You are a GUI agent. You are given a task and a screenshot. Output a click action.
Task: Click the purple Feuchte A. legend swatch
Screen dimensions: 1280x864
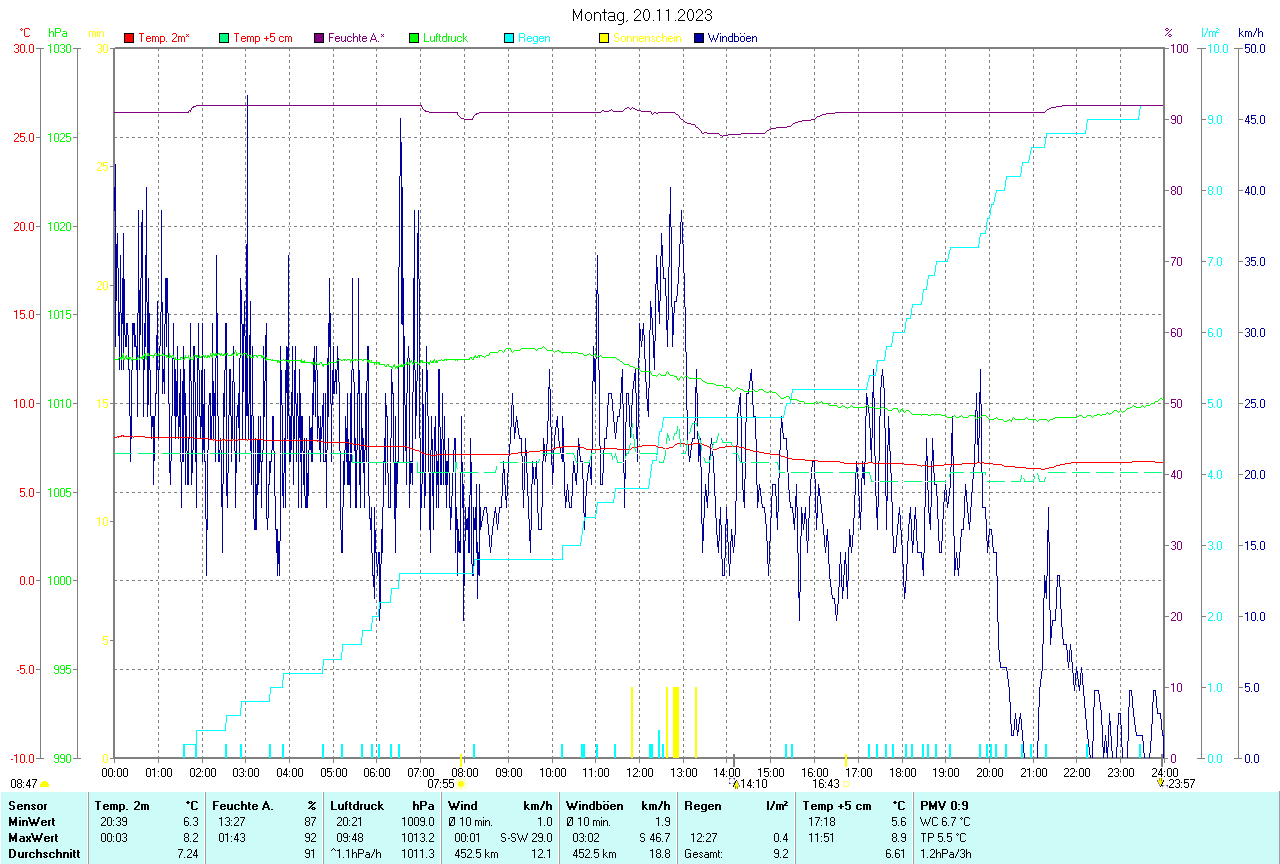[319, 38]
